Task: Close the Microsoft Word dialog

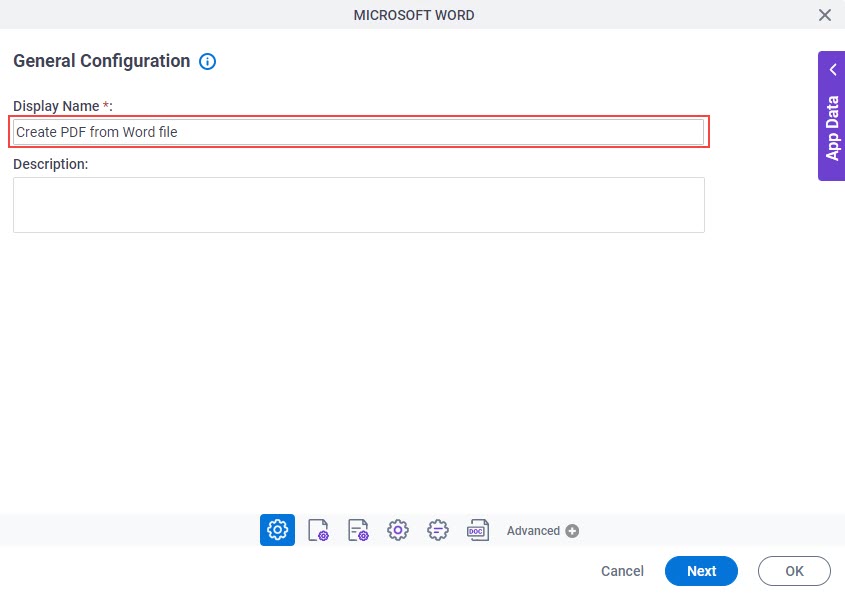Action: 825,15
